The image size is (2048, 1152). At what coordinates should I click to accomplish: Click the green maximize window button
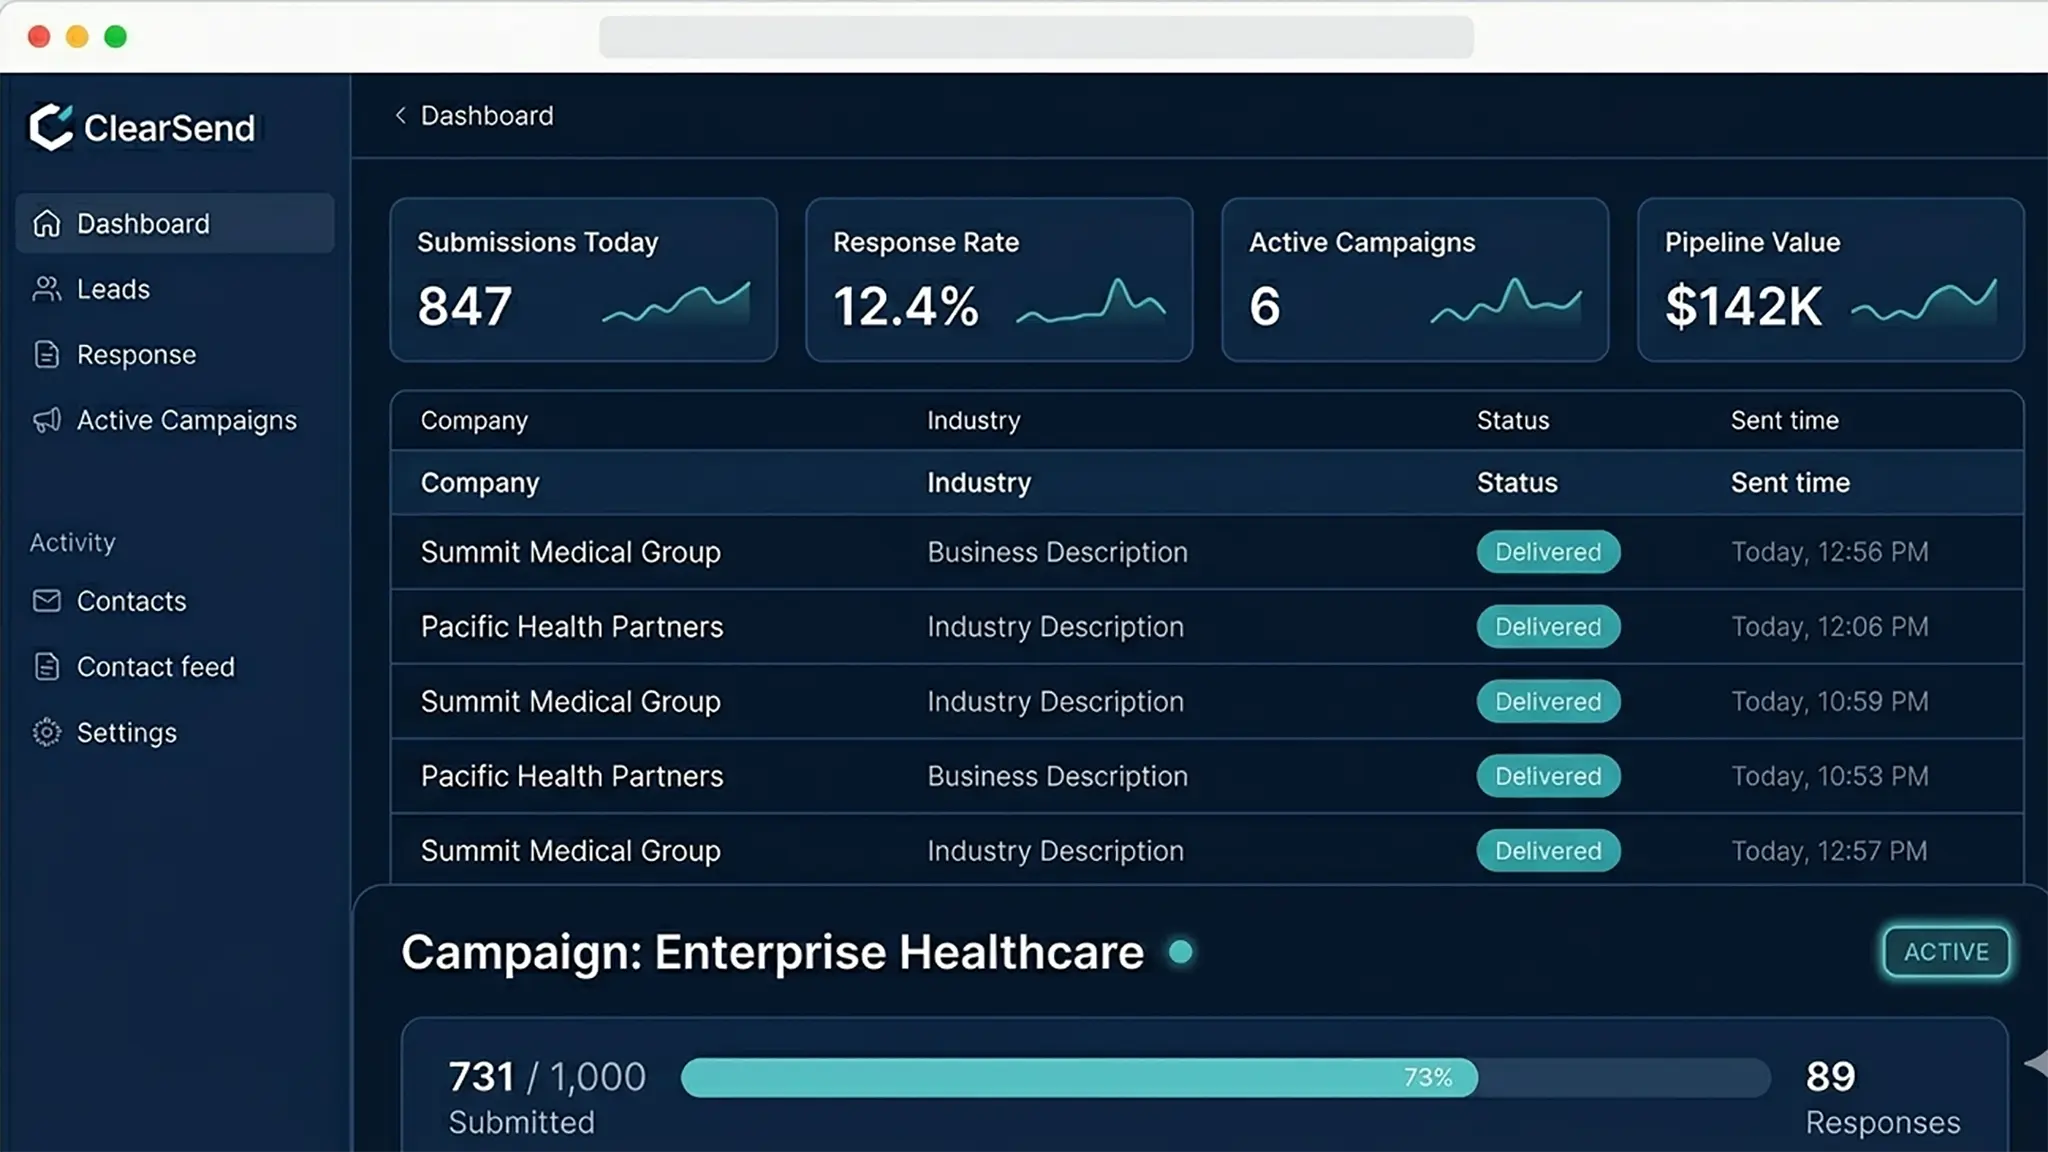point(116,37)
